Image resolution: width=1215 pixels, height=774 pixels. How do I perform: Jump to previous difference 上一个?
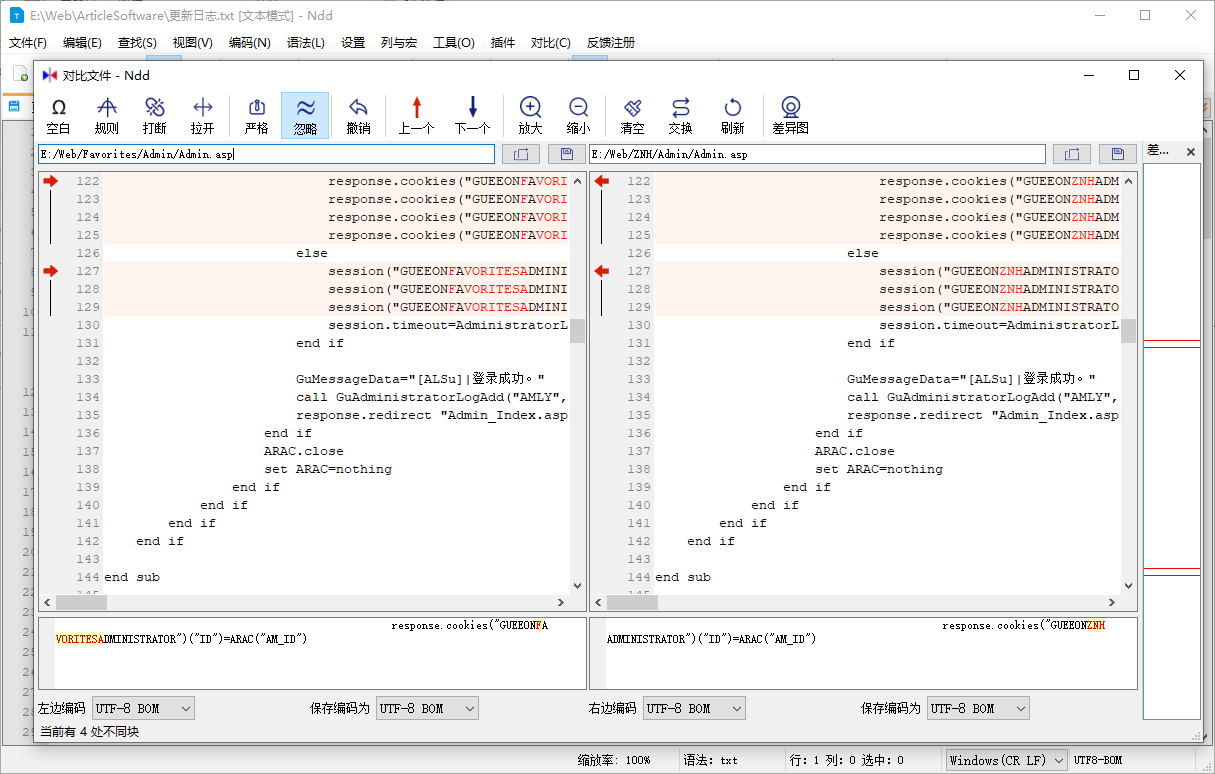[x=416, y=115]
